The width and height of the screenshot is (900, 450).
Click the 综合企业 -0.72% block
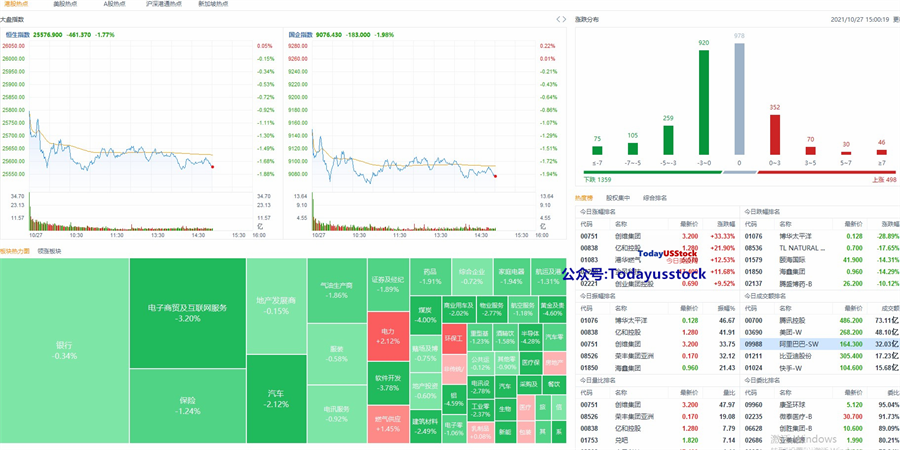[472, 276]
